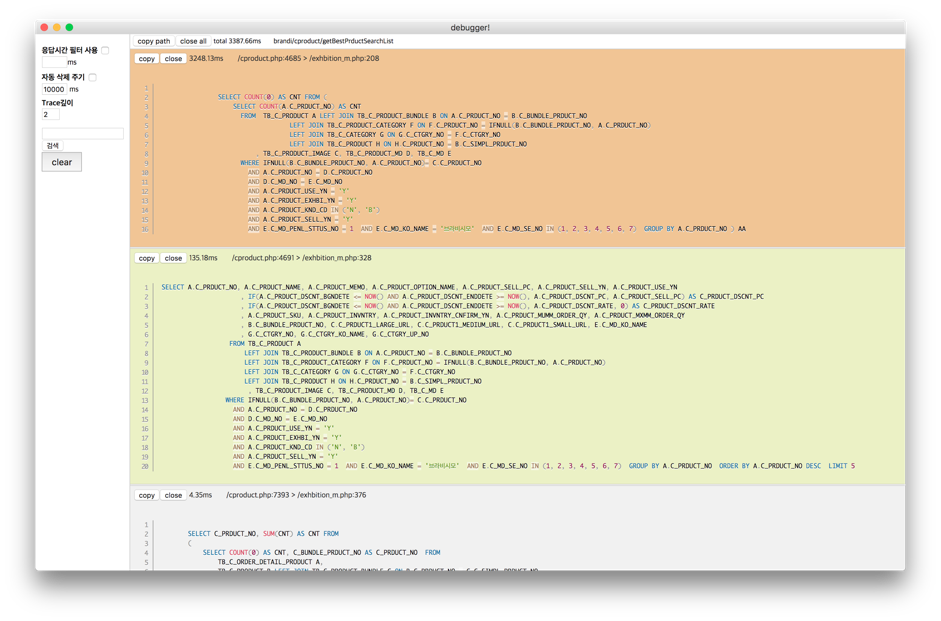Click close all in the top bar
Image resolution: width=941 pixels, height=621 pixels.
(193, 41)
